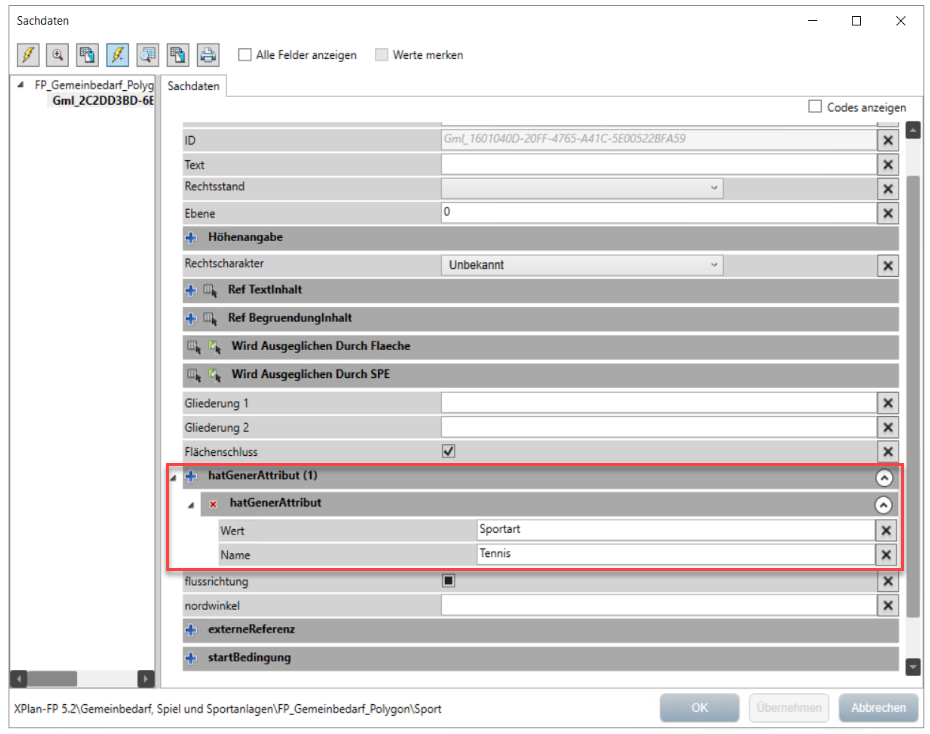Click the tree panel's left scroll arrow

19,678
